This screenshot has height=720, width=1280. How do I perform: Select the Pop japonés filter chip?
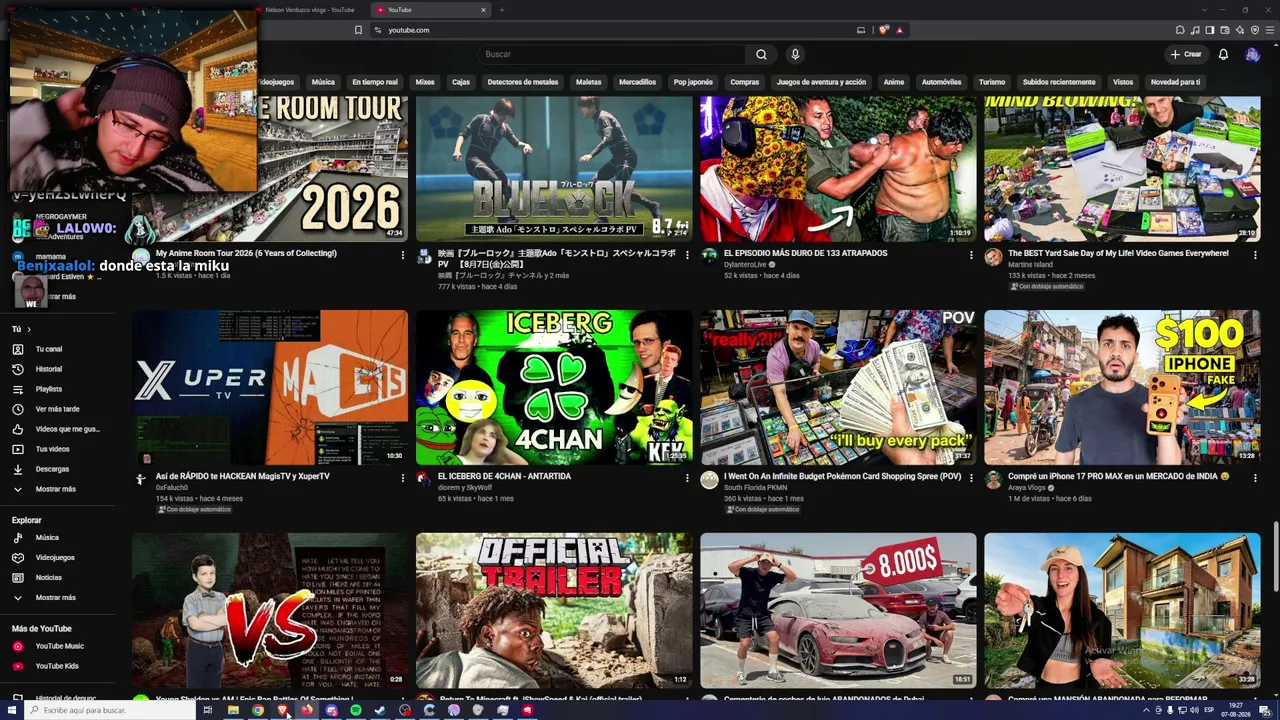693,82
